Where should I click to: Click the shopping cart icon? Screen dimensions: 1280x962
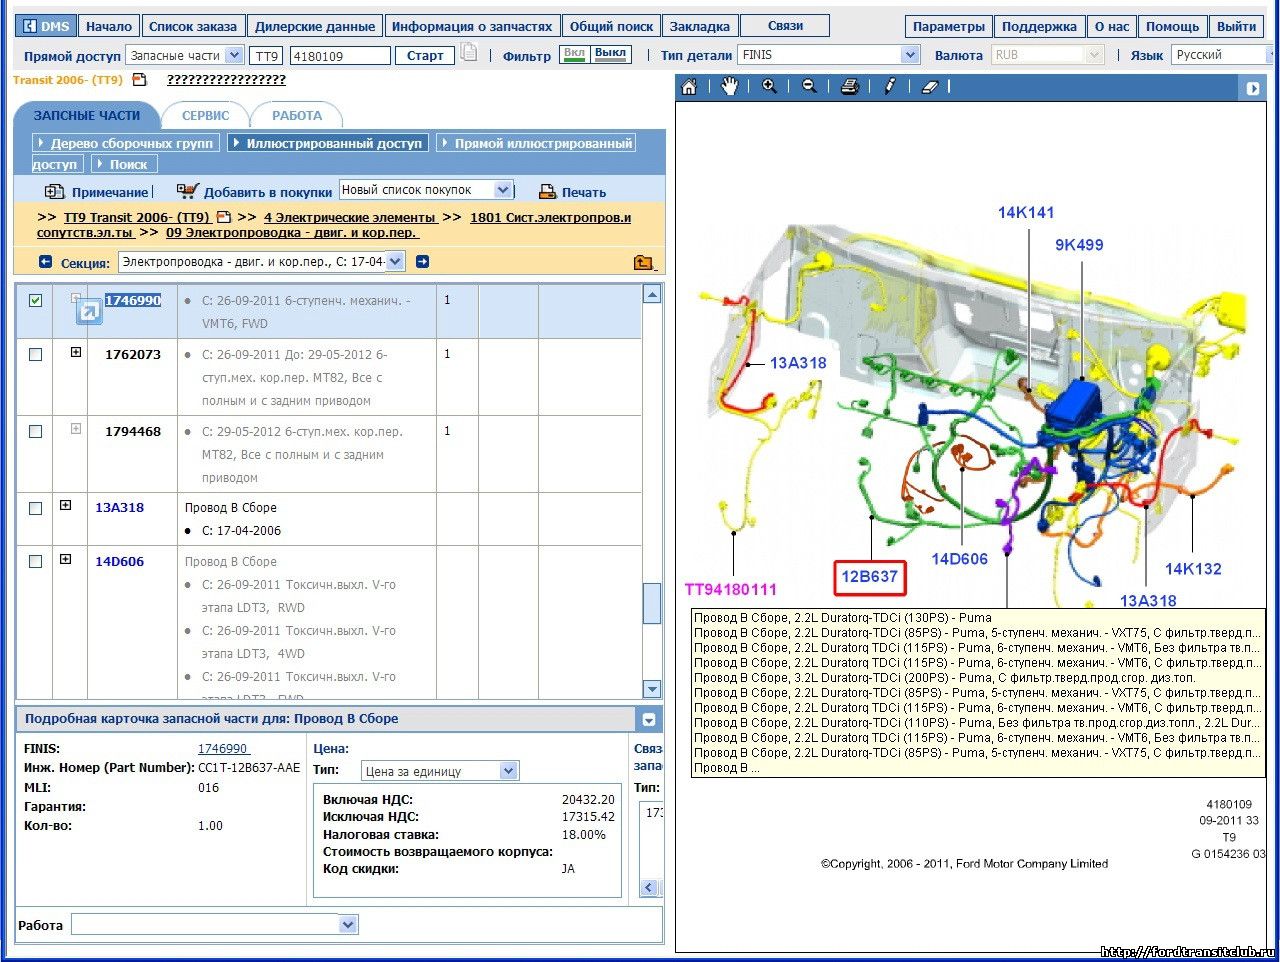pos(187,191)
